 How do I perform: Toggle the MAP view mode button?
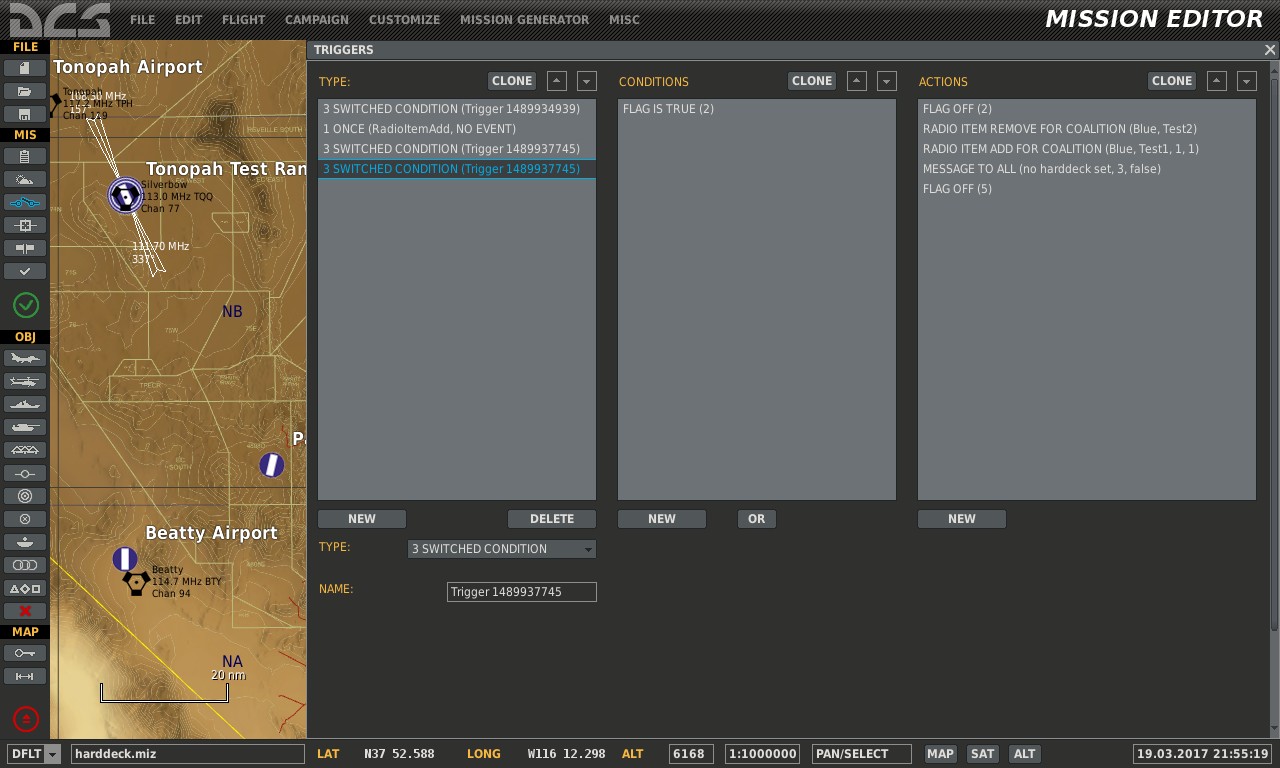940,754
